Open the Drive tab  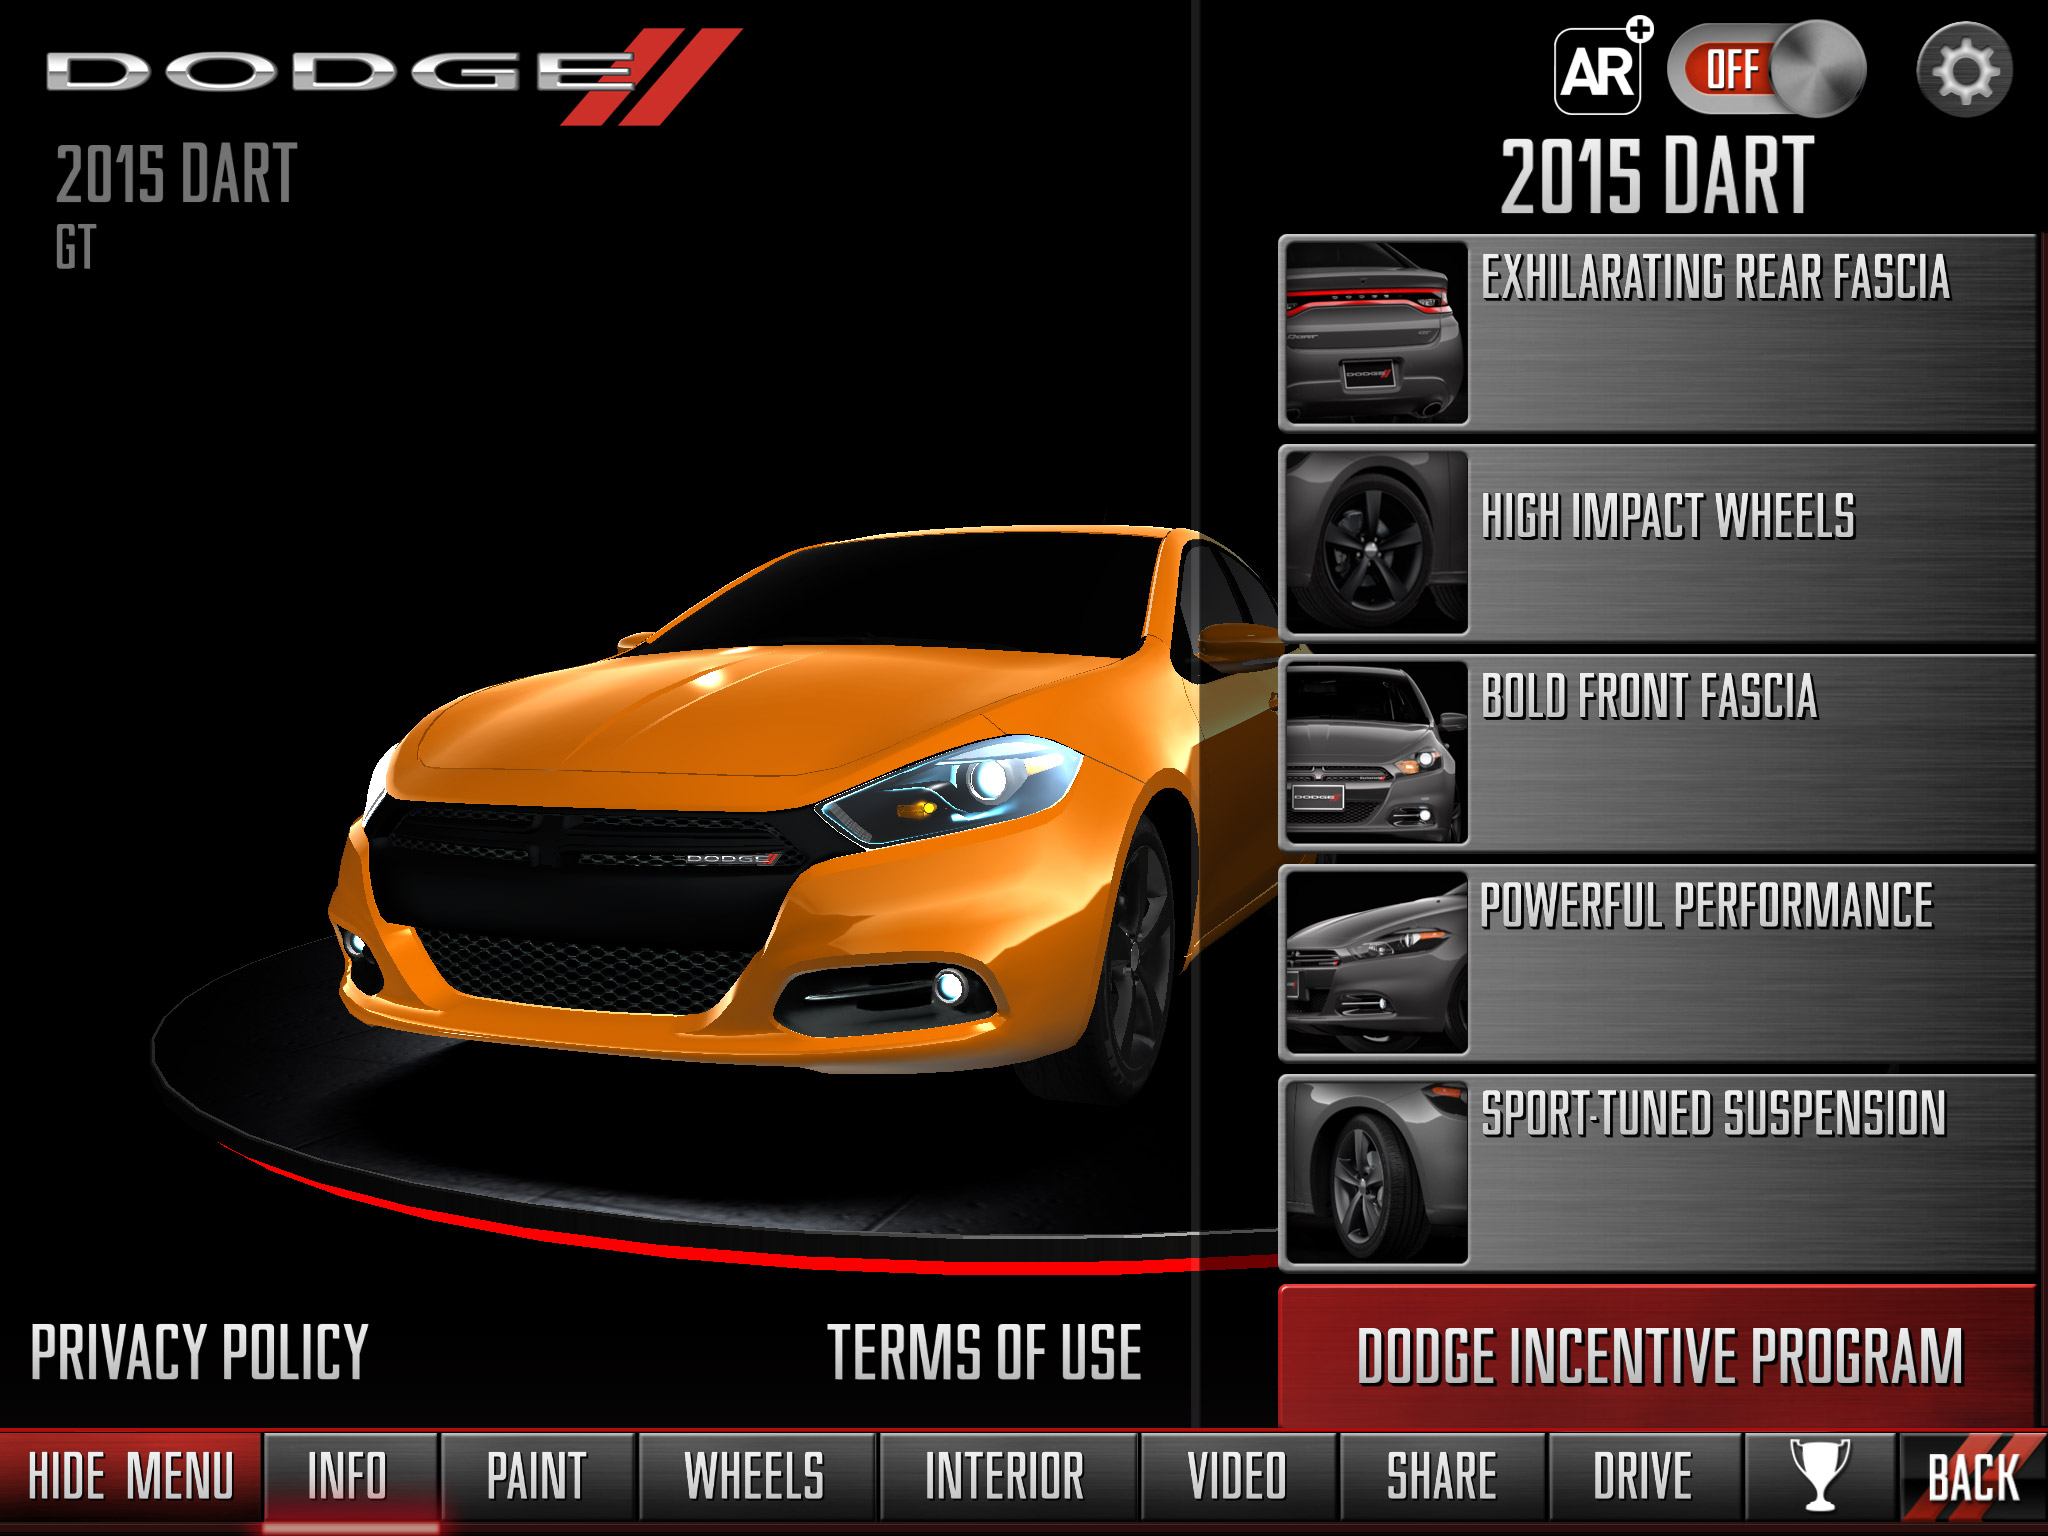(1645, 1476)
